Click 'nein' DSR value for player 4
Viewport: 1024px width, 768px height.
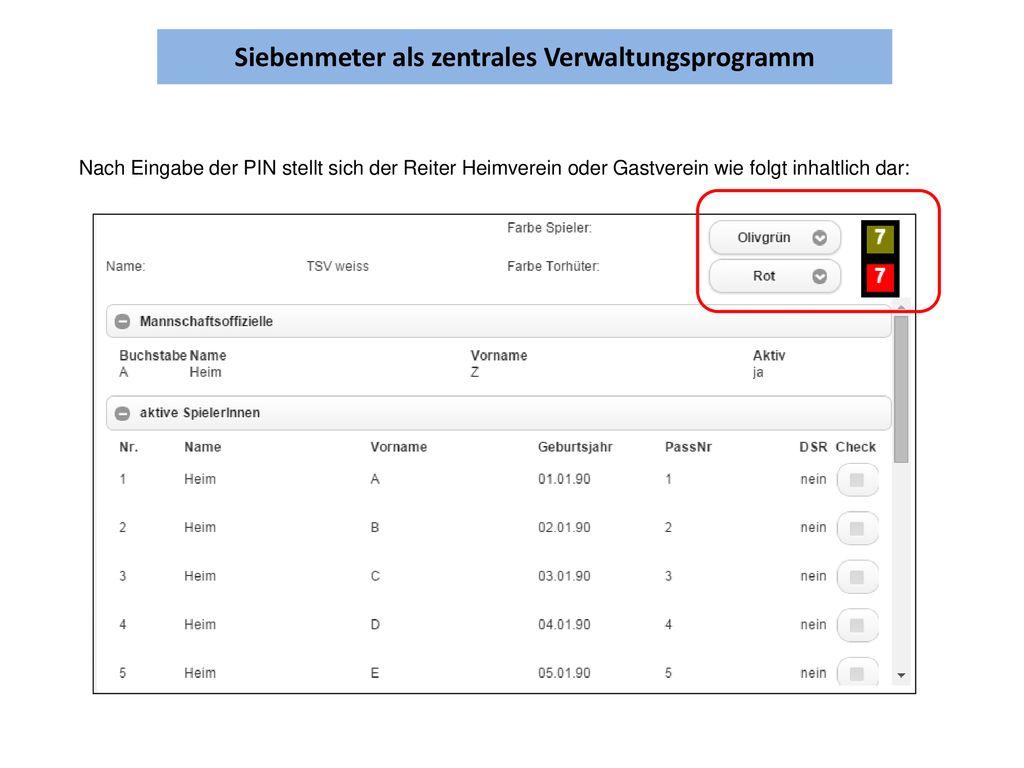click(x=813, y=625)
